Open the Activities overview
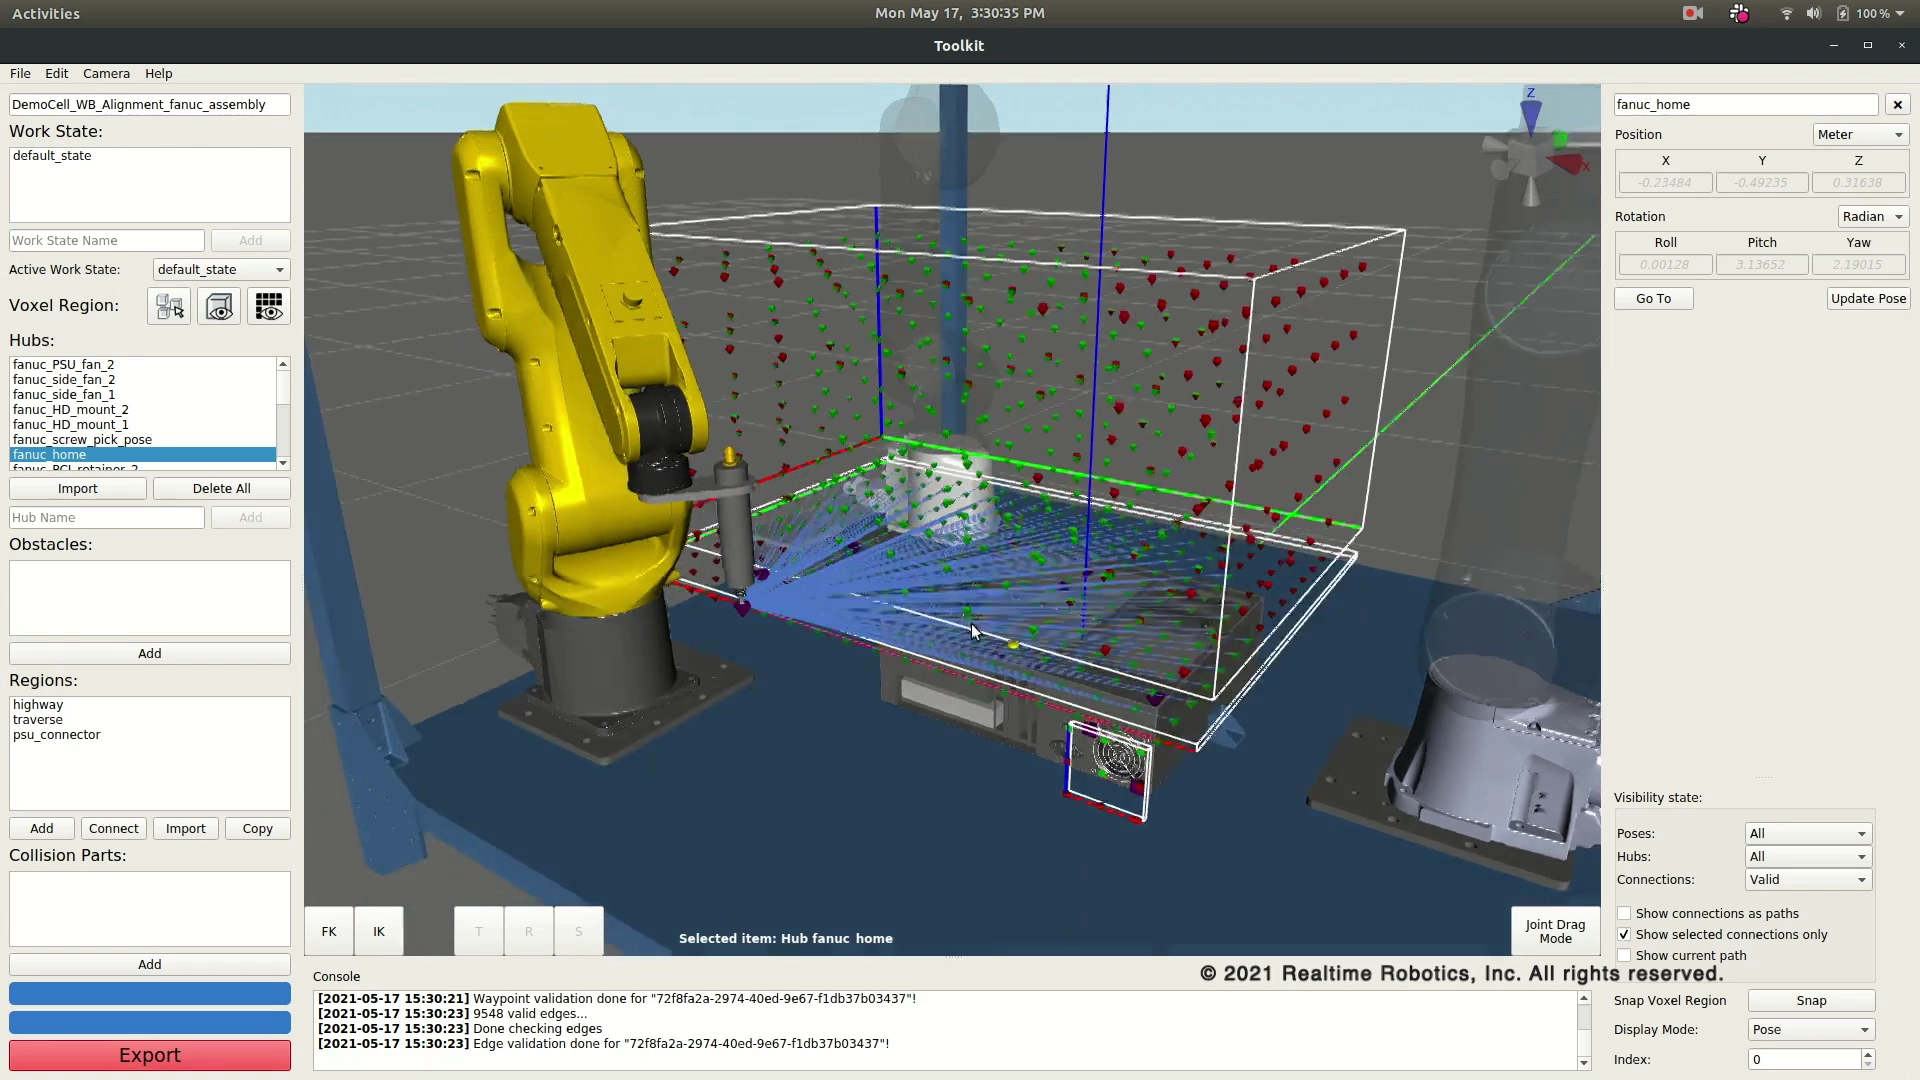This screenshot has height=1080, width=1920. 46,14
